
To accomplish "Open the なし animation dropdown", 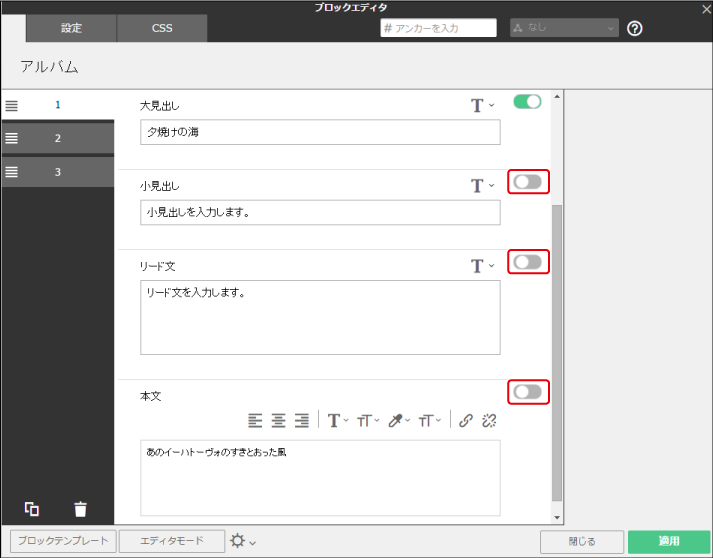I will pos(564,28).
